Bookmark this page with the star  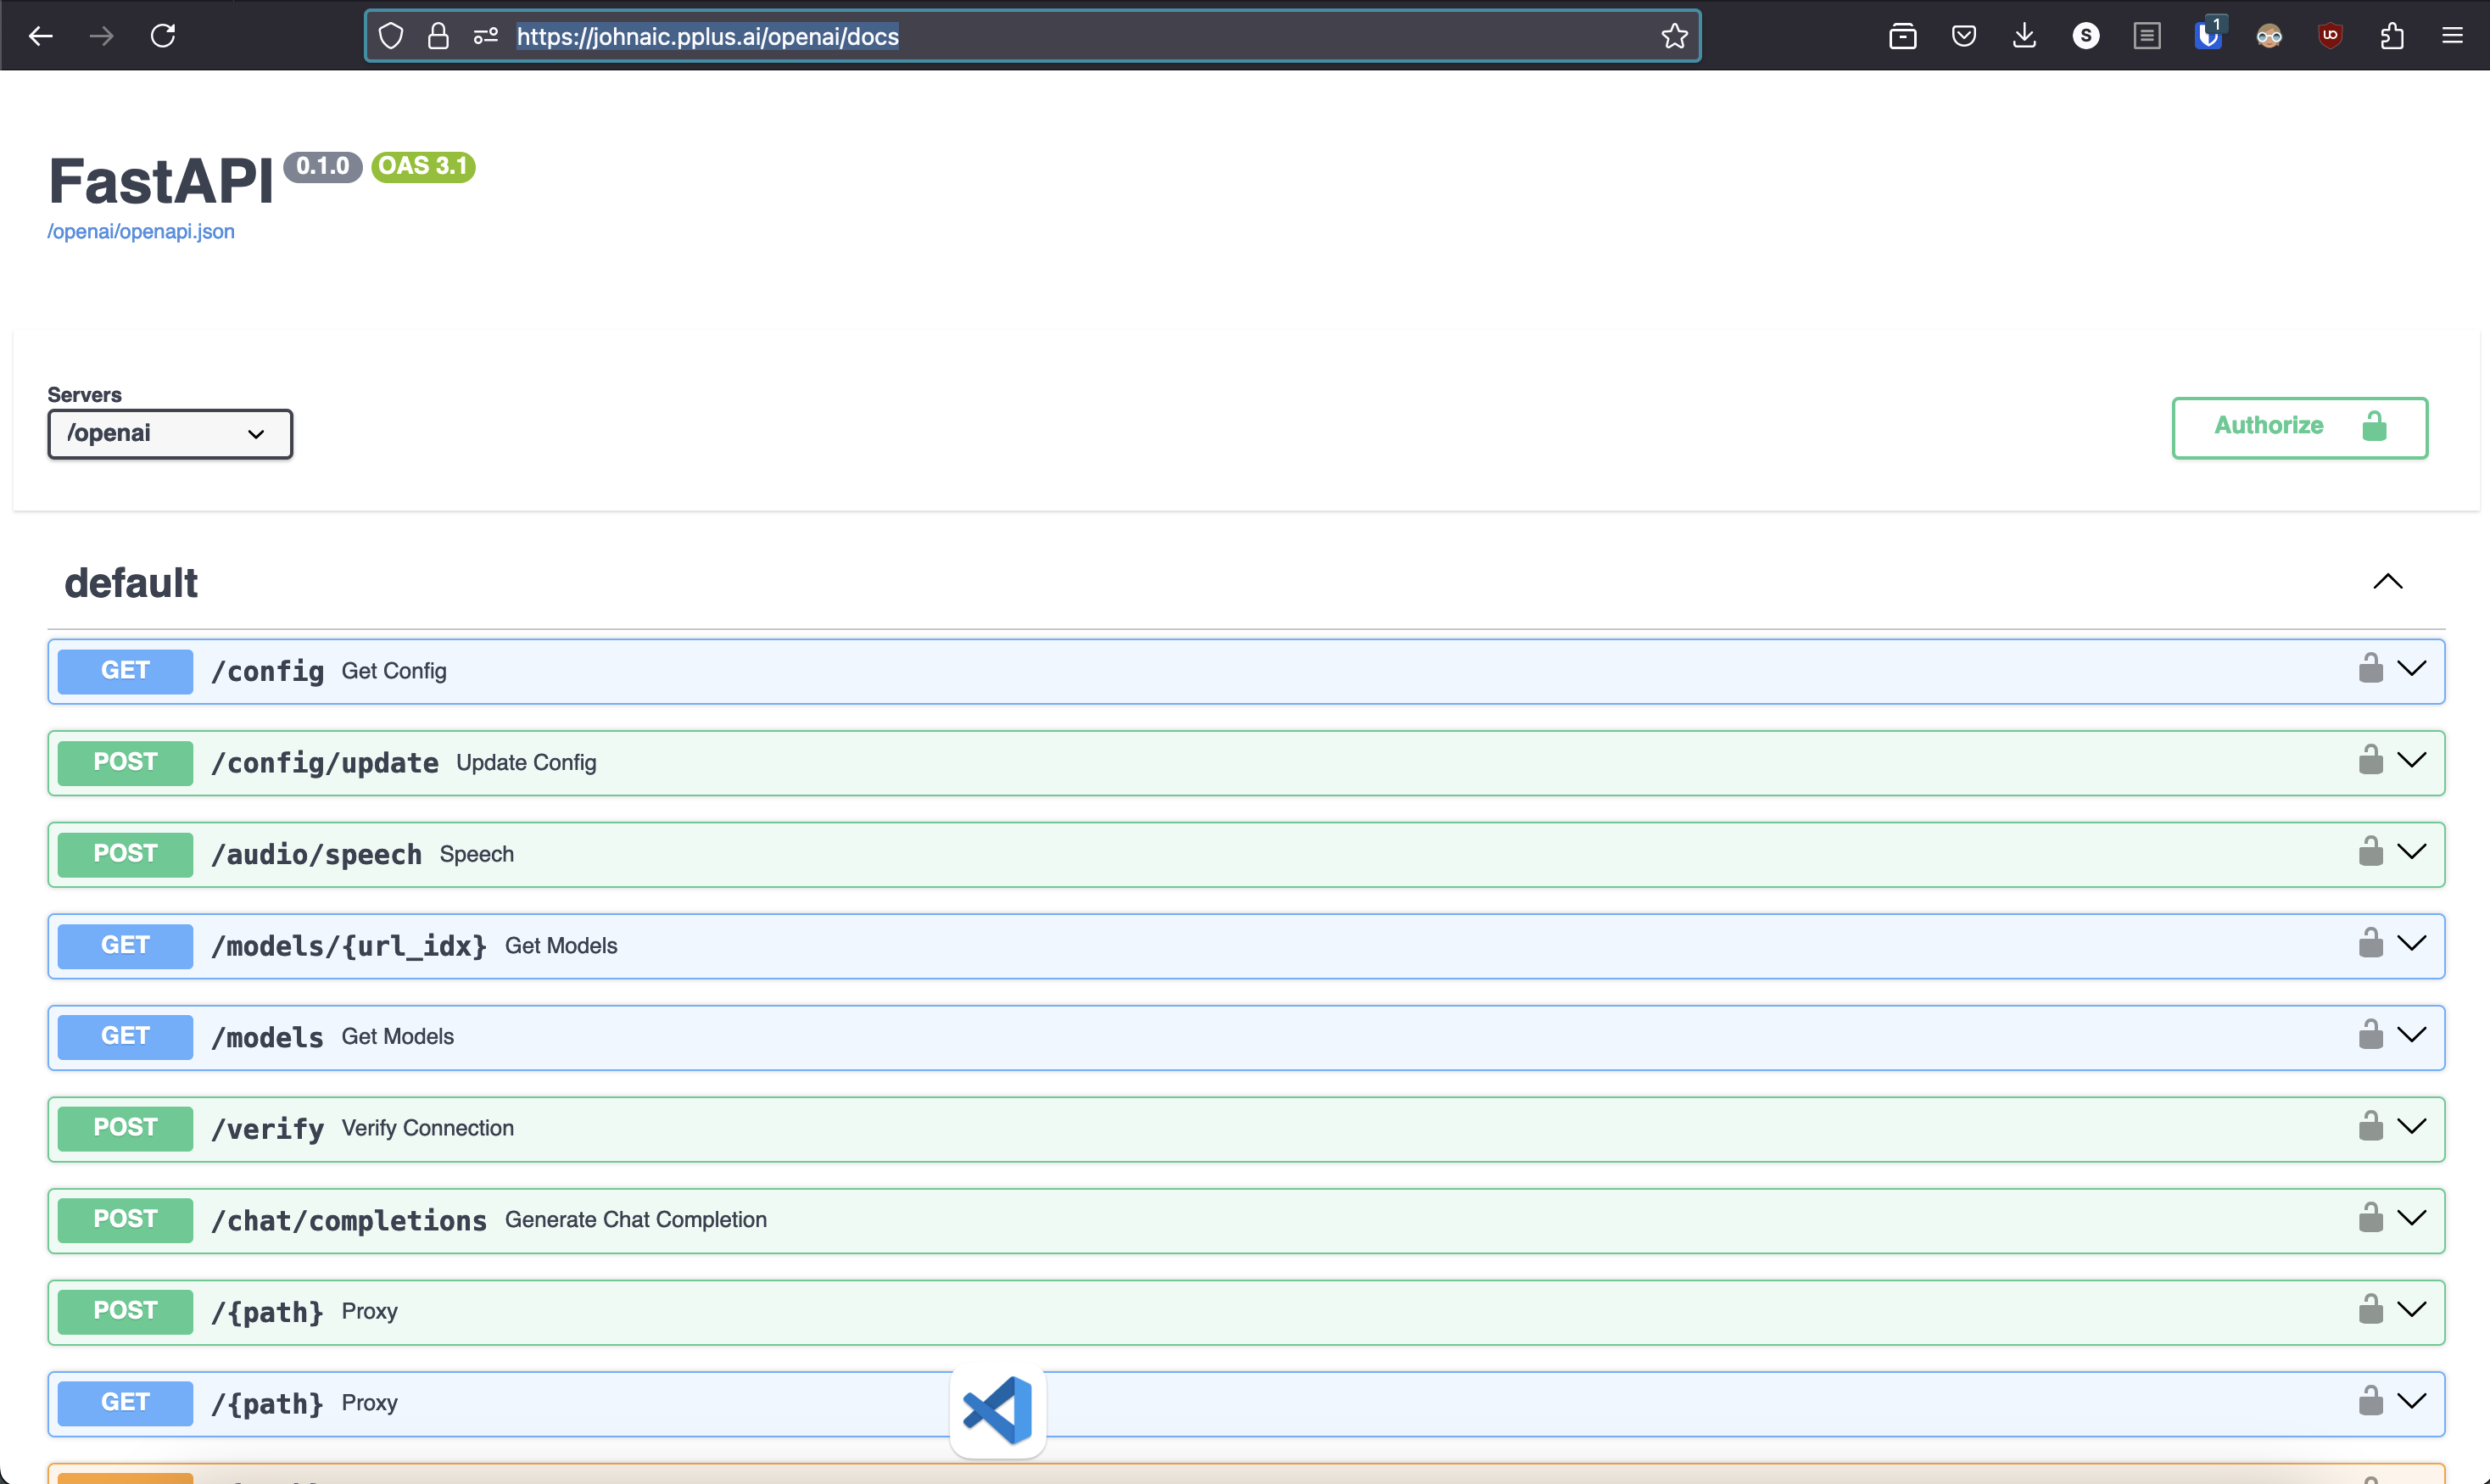click(1675, 36)
